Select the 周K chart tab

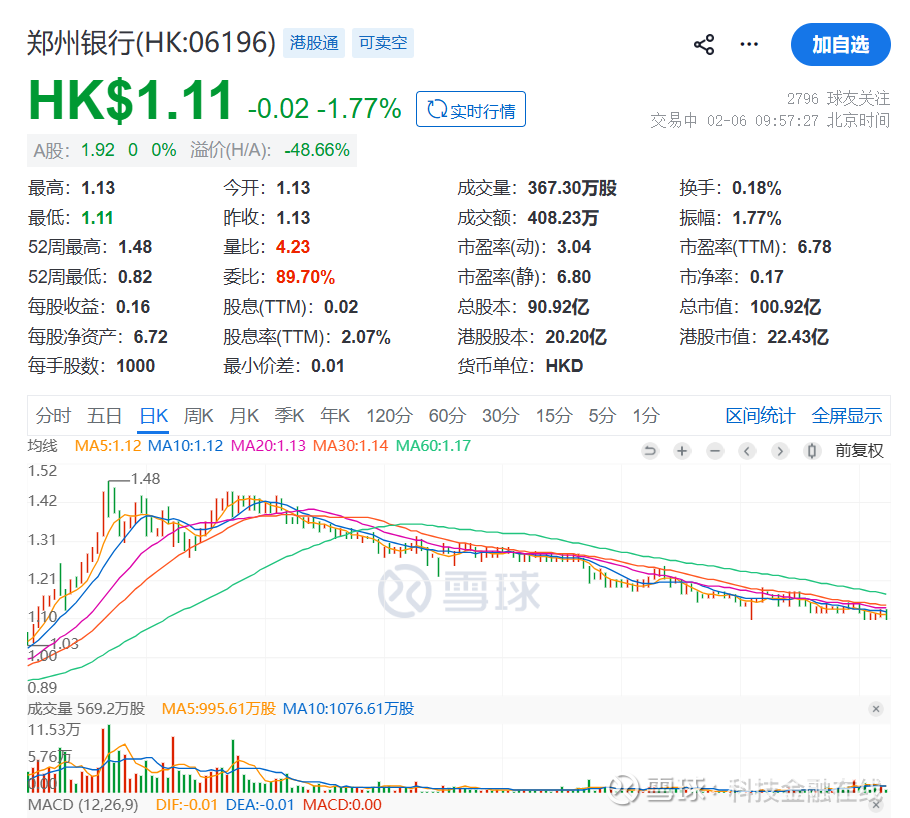[x=198, y=416]
